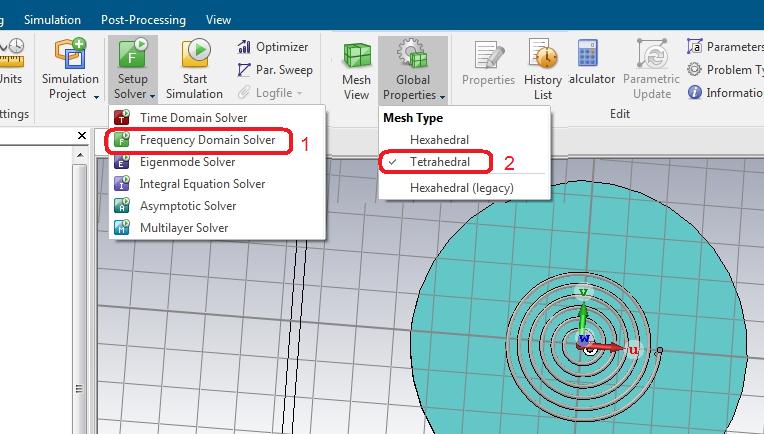764x434 pixels.
Task: Expand the Logfile dropdown arrow
Action: (300, 93)
